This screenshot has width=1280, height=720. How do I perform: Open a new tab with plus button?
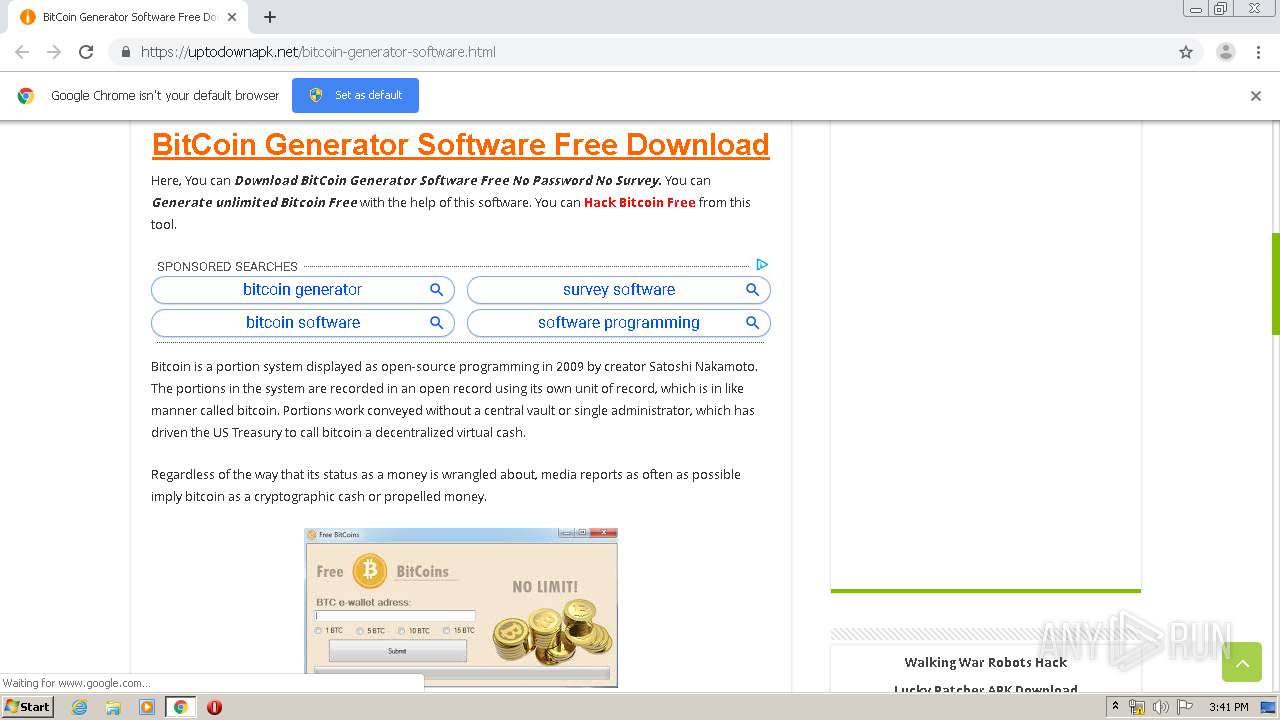point(270,17)
